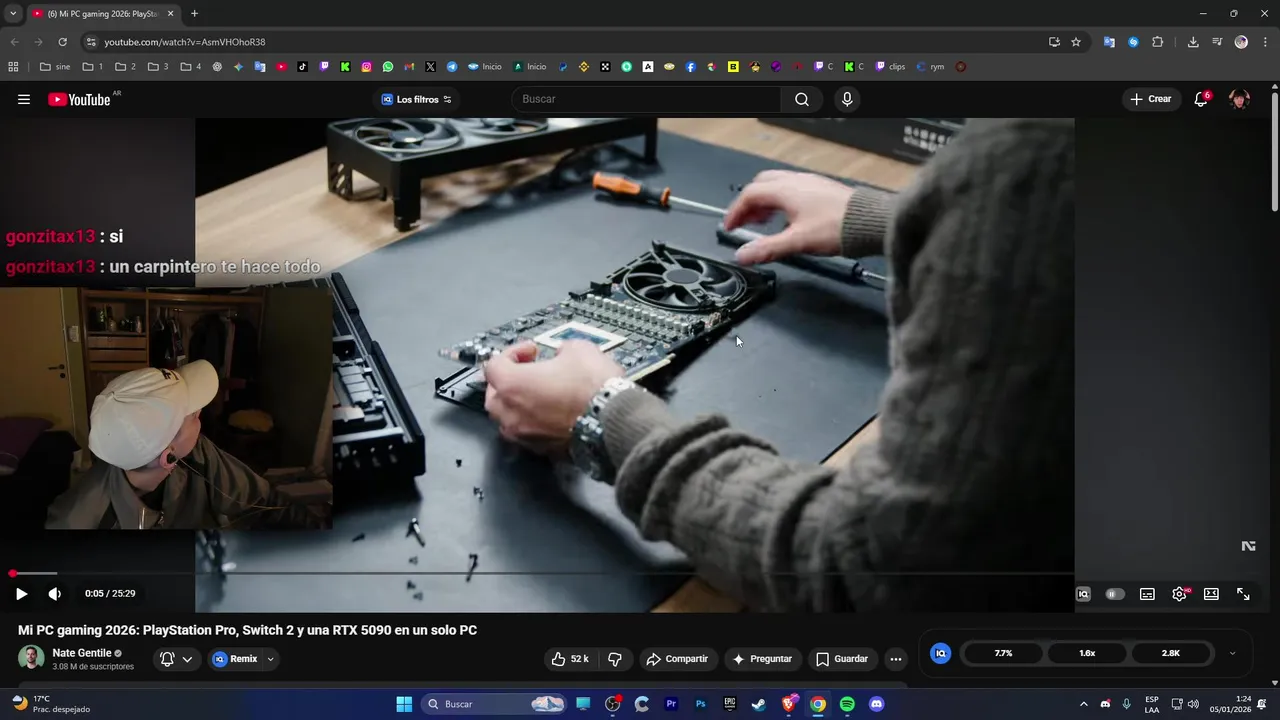
Task: Click the Remix button
Action: click(x=235, y=659)
